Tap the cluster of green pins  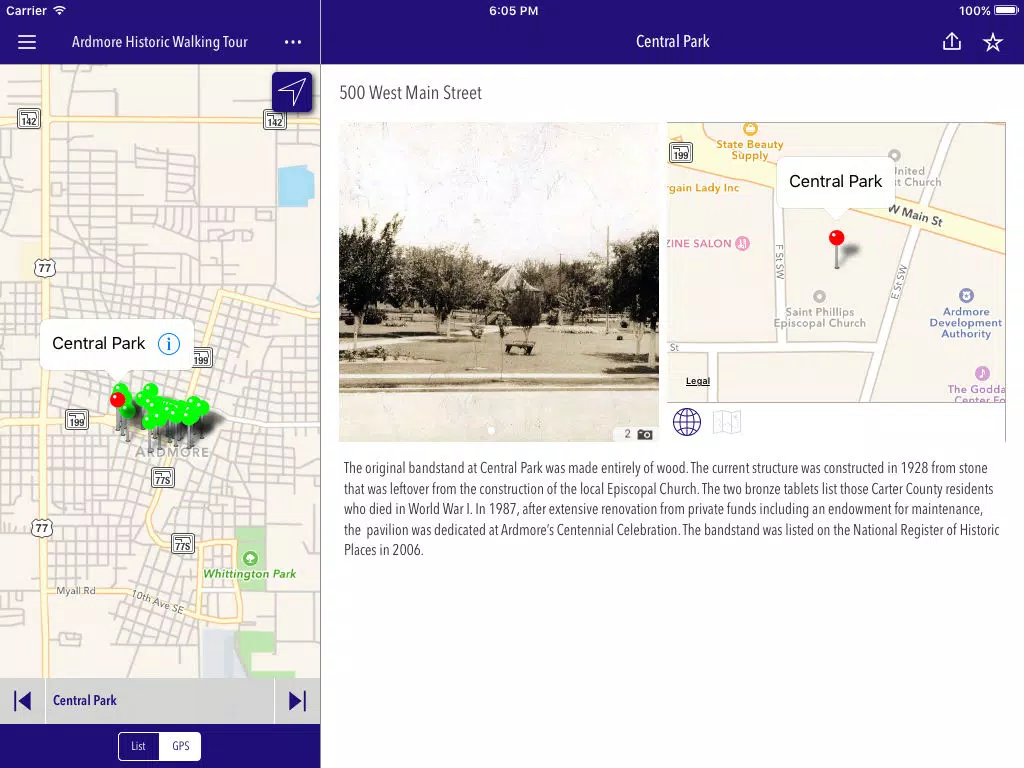172,408
